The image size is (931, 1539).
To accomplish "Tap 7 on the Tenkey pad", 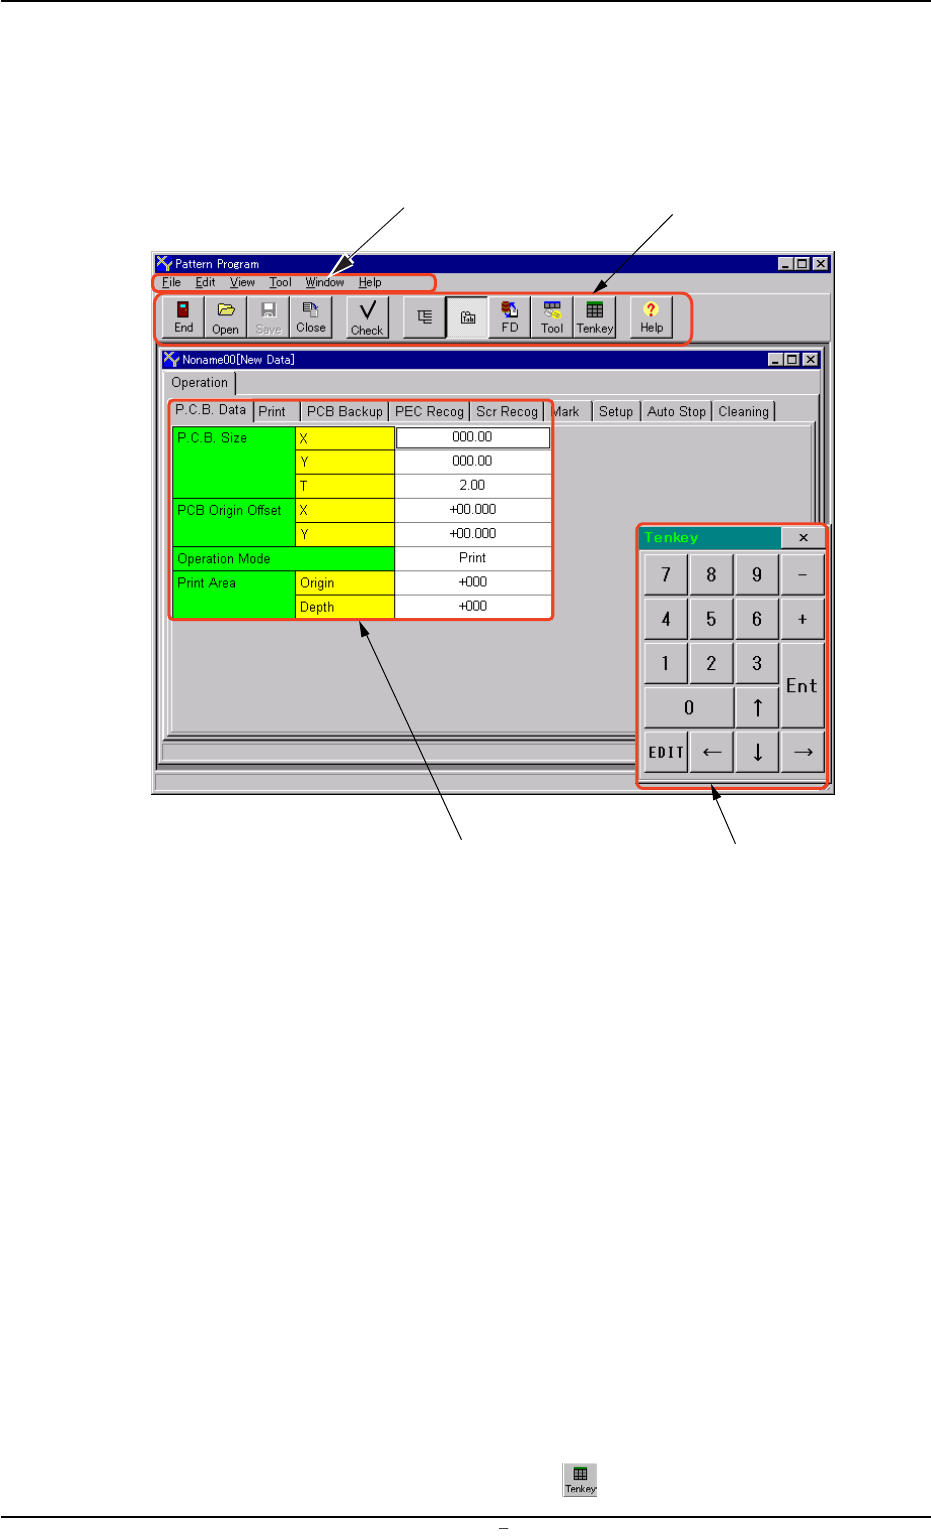I will (666, 574).
